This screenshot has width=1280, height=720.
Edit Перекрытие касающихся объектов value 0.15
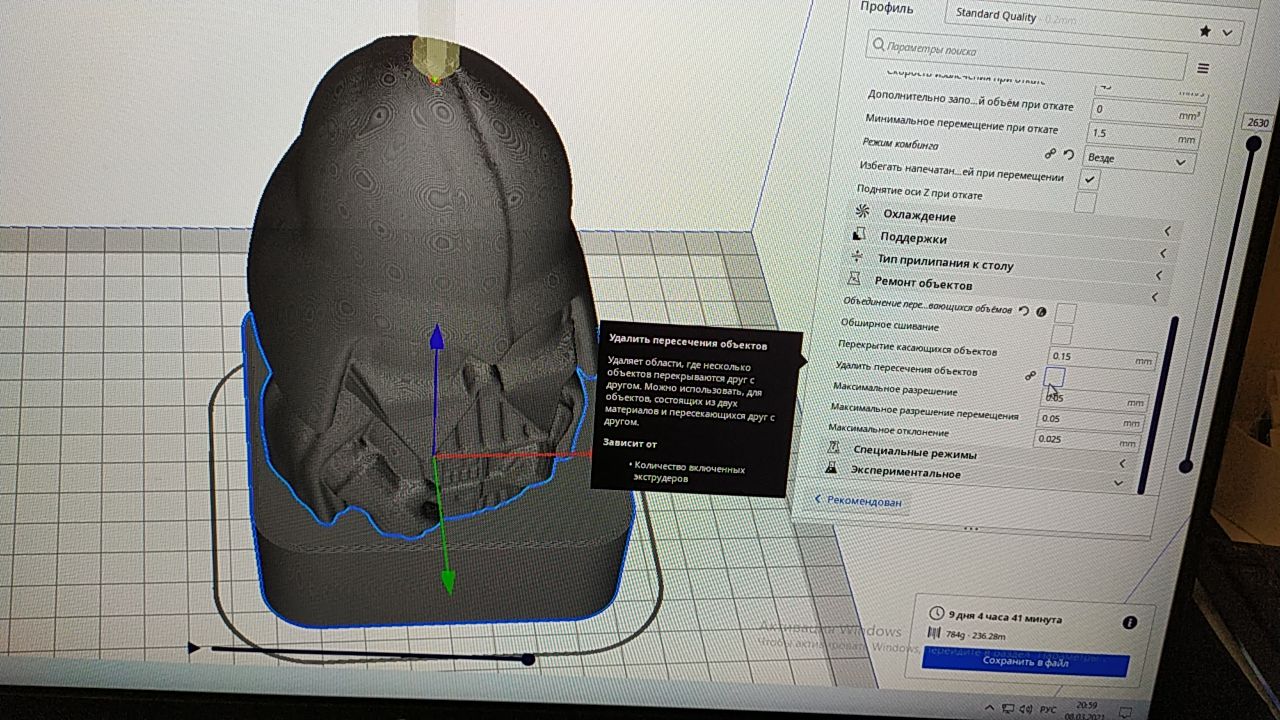[x=1101, y=358]
